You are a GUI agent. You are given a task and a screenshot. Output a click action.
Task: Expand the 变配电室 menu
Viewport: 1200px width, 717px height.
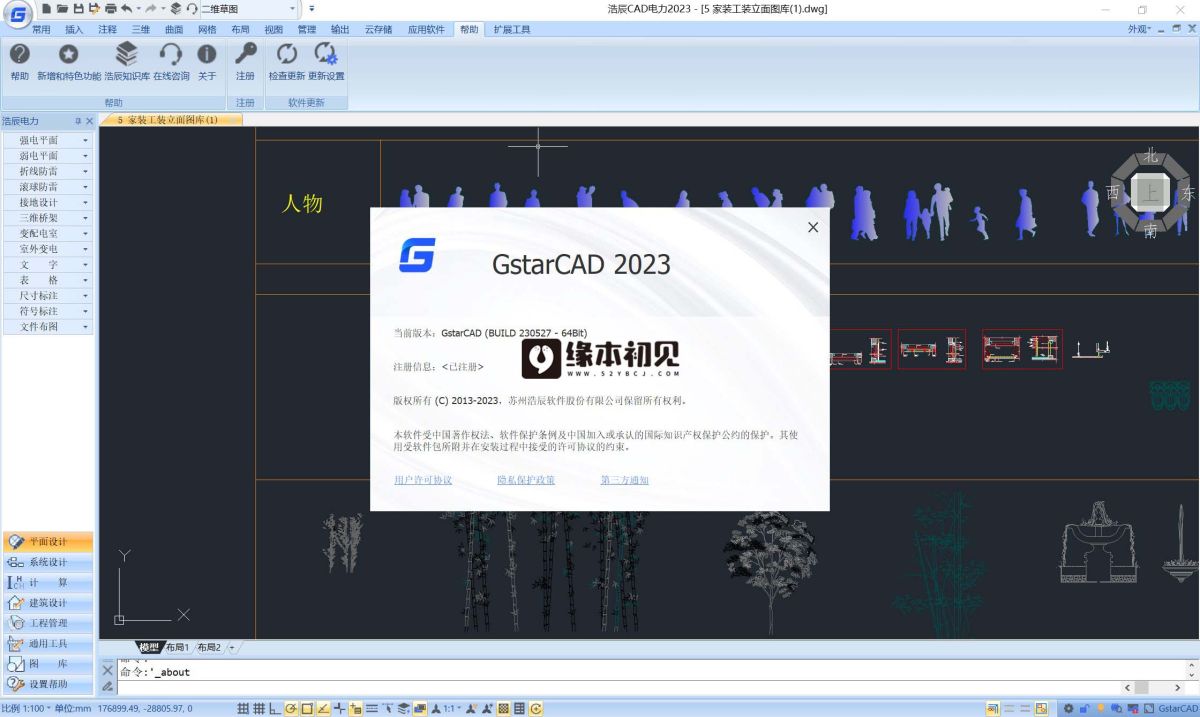(x=47, y=233)
